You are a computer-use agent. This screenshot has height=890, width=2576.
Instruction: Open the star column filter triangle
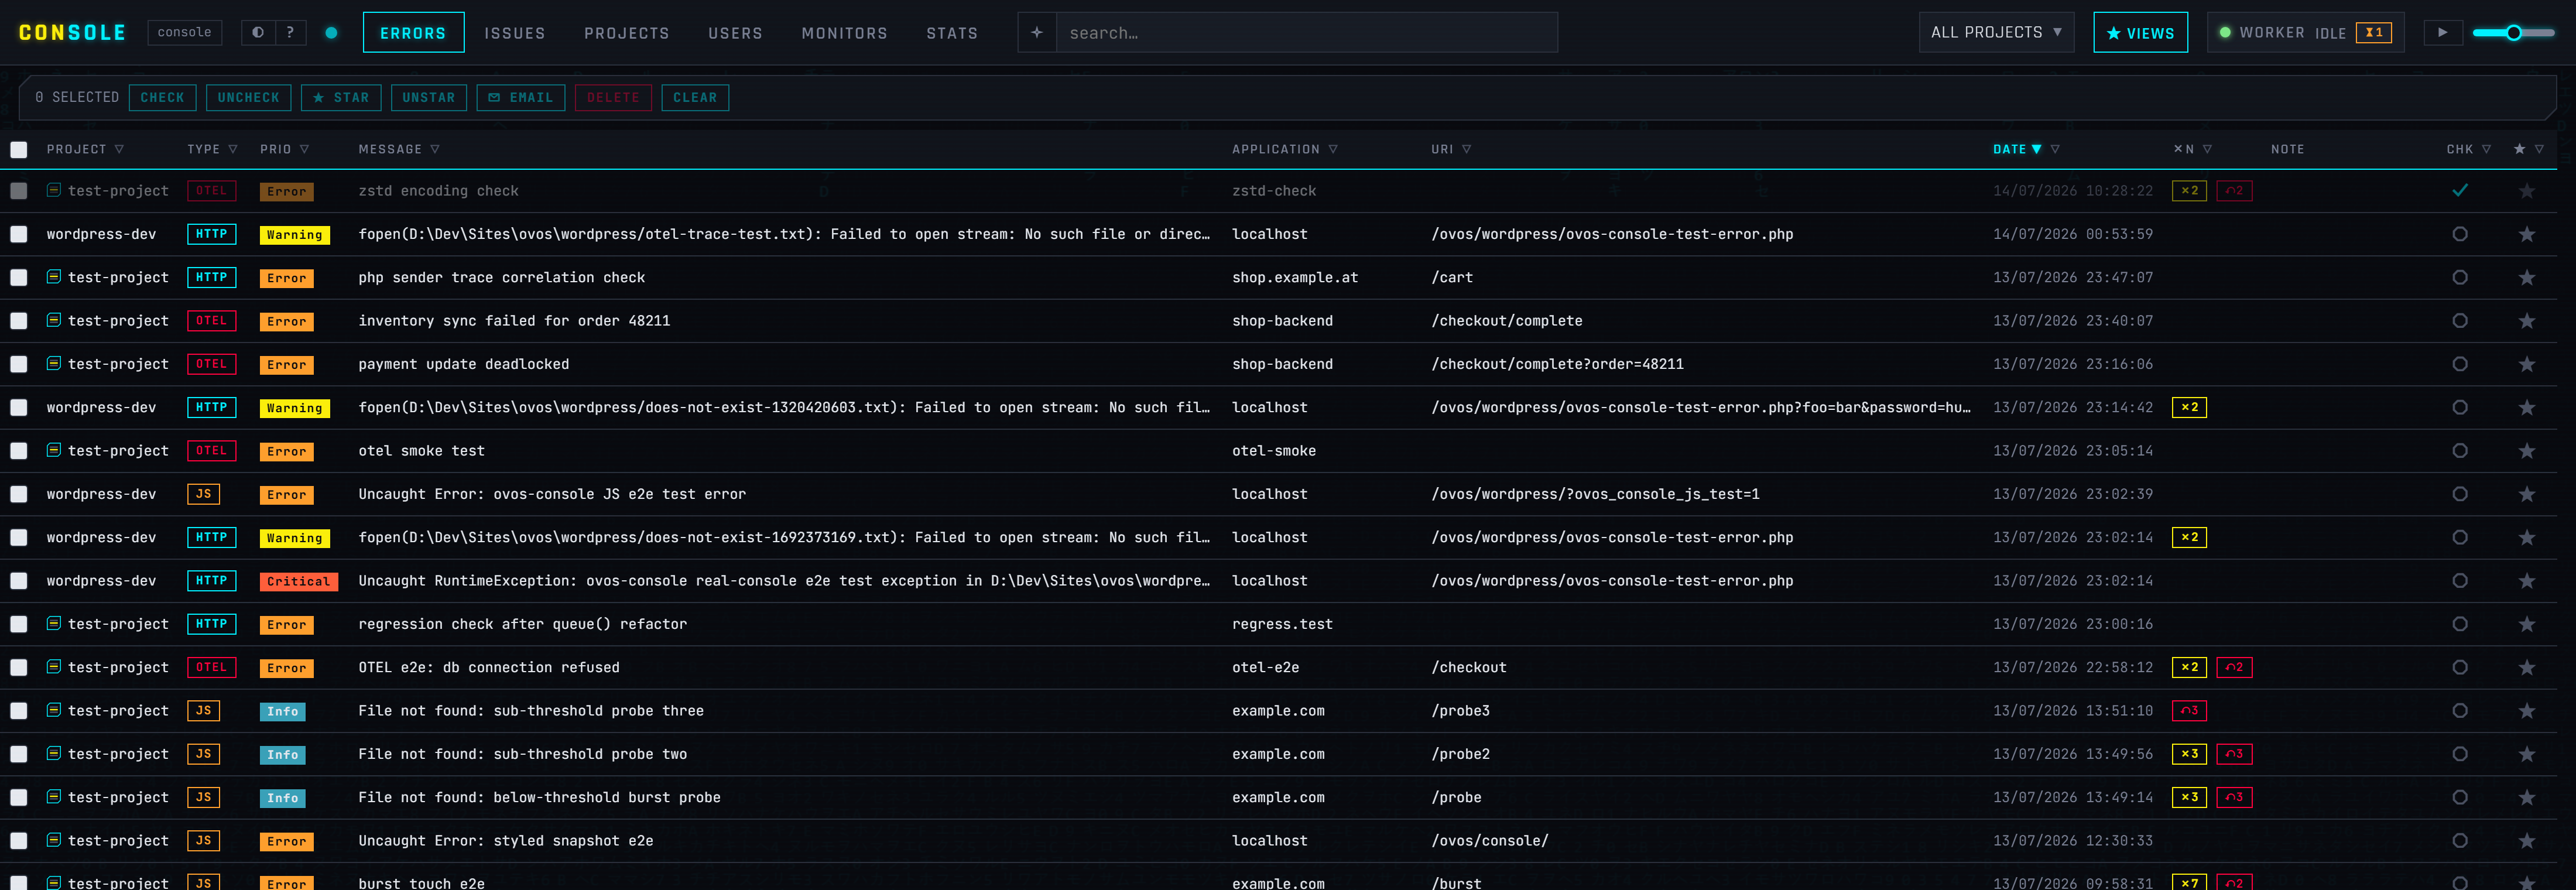pos(2539,149)
